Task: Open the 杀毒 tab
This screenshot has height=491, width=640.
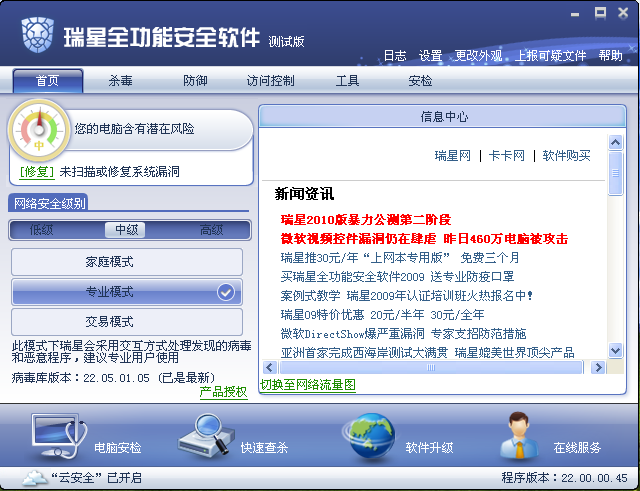Action: click(120, 80)
